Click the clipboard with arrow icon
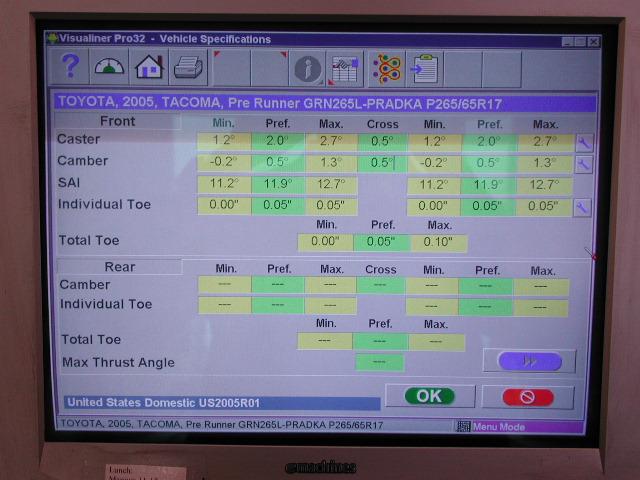This screenshot has width=640, height=480. [x=424, y=69]
